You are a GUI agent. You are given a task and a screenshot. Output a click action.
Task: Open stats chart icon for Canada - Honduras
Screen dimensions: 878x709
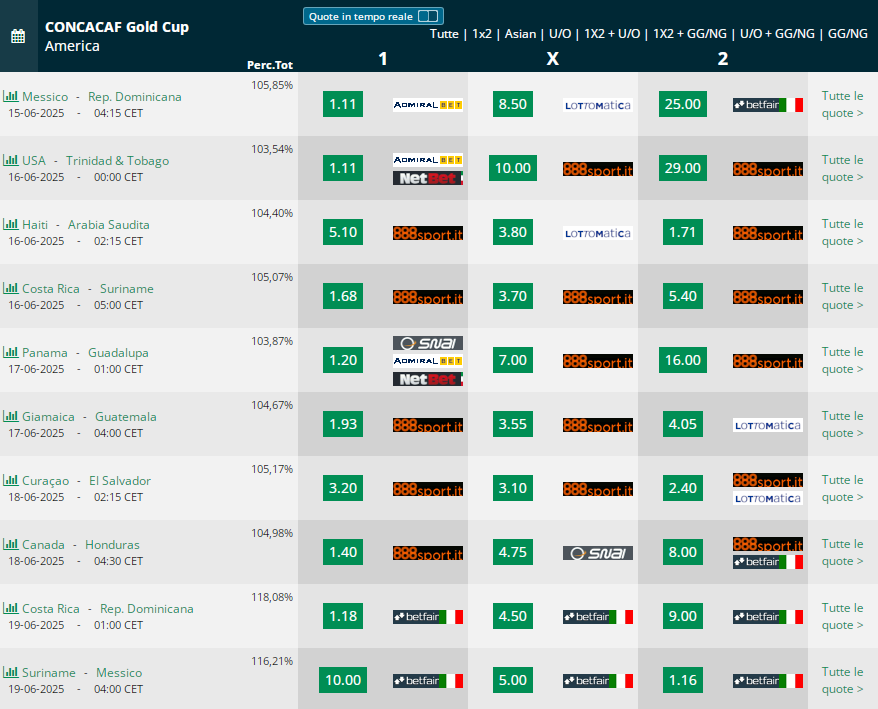(11, 544)
